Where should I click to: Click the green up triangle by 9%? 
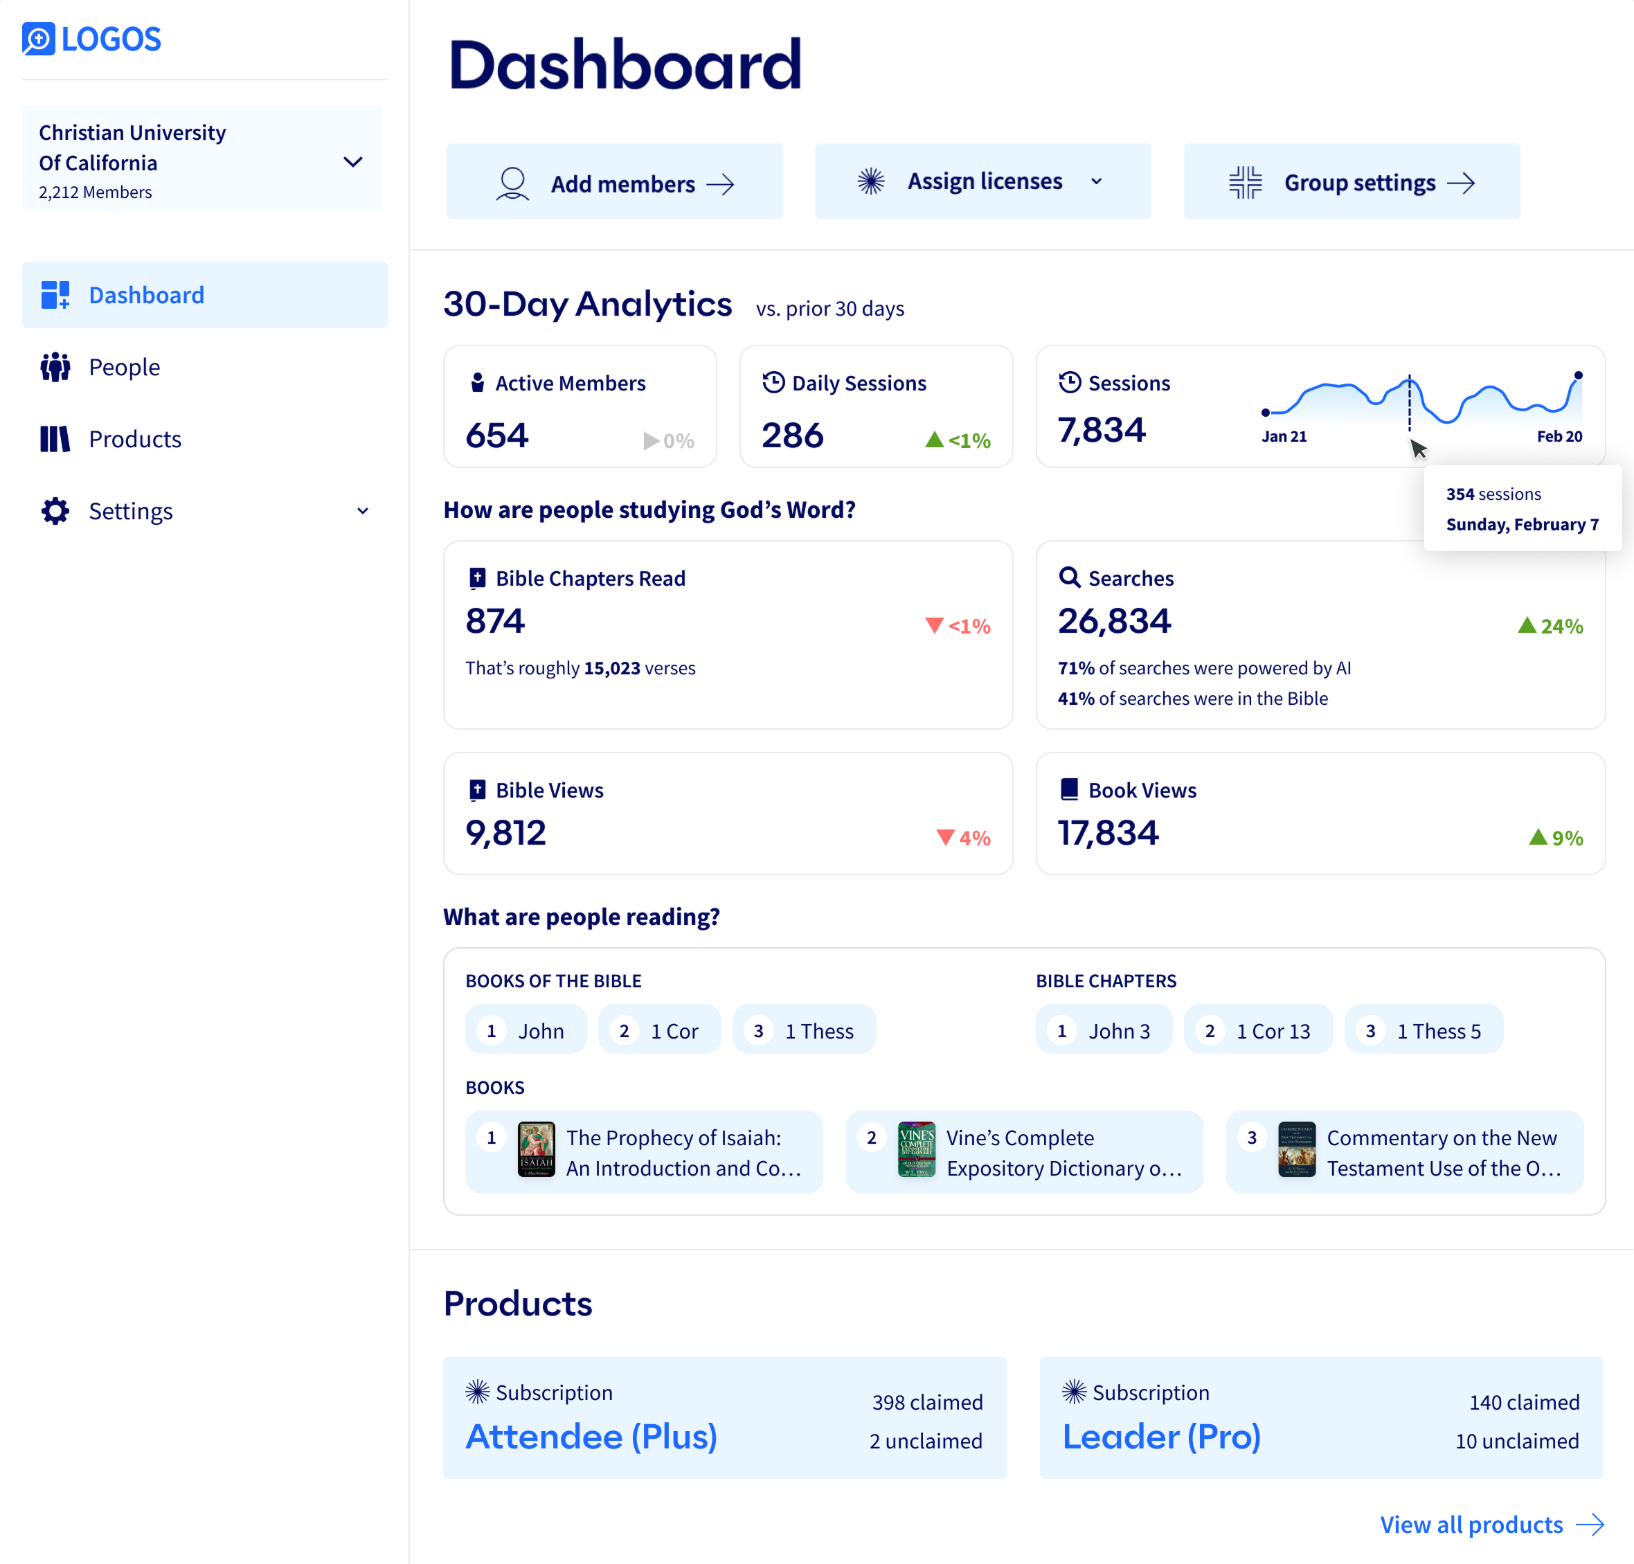(1538, 837)
